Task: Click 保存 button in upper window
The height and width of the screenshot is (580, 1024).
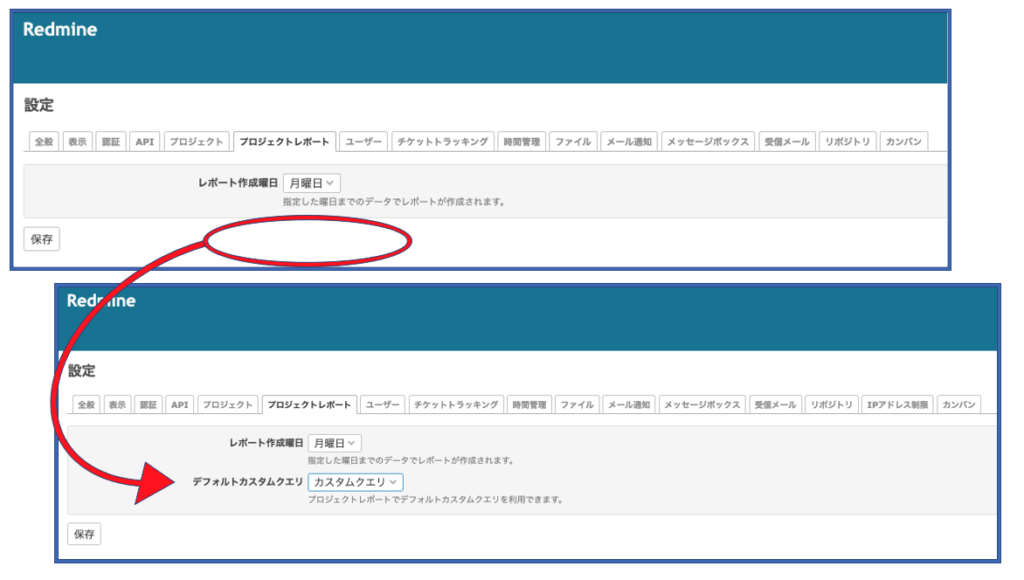Action: (x=42, y=239)
